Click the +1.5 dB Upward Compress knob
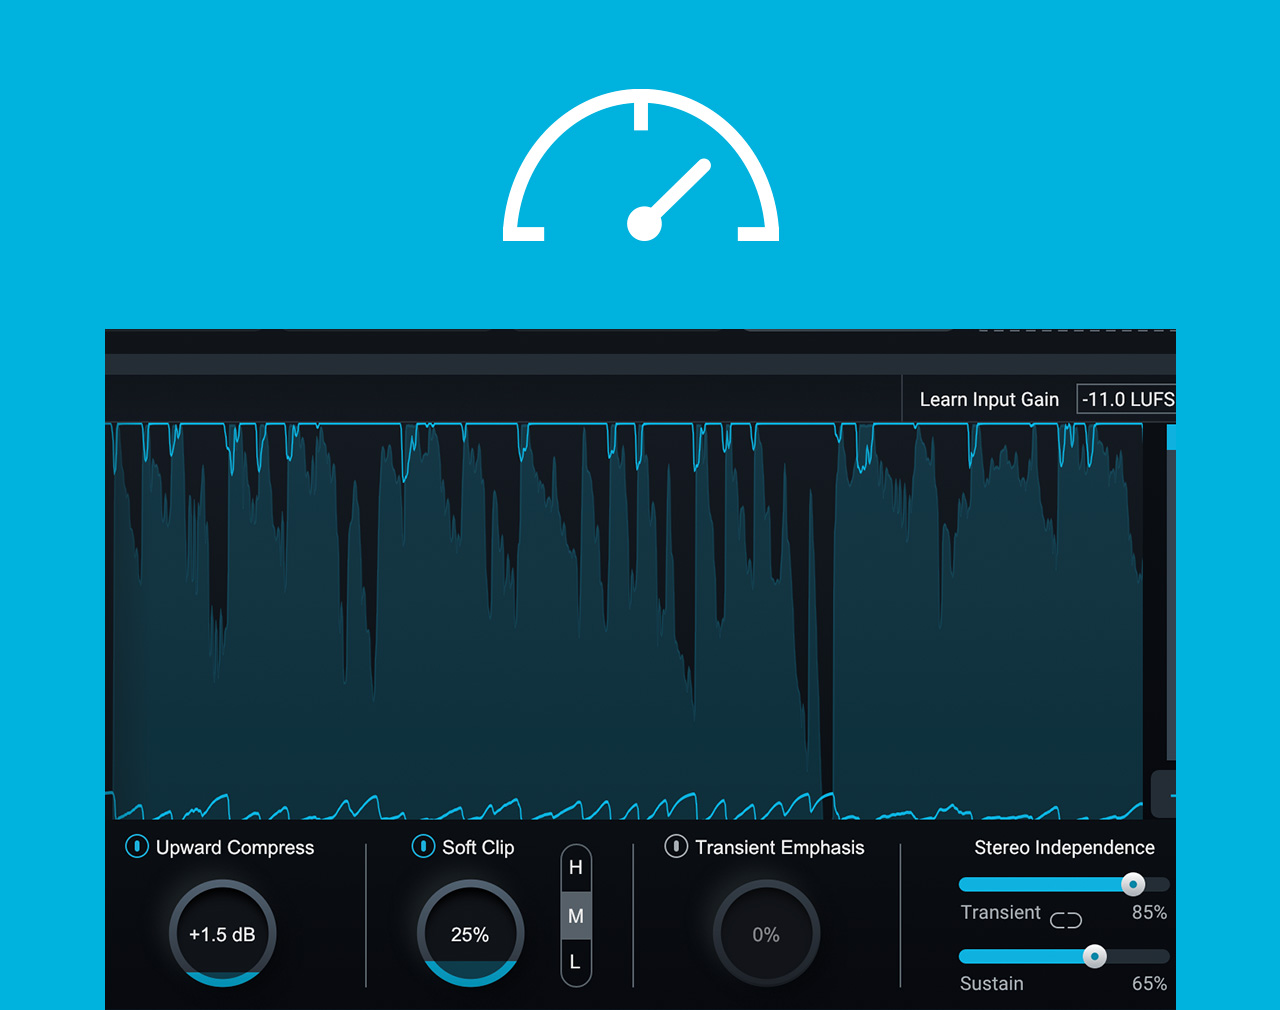Screen dimensions: 1280x1010 point(222,933)
